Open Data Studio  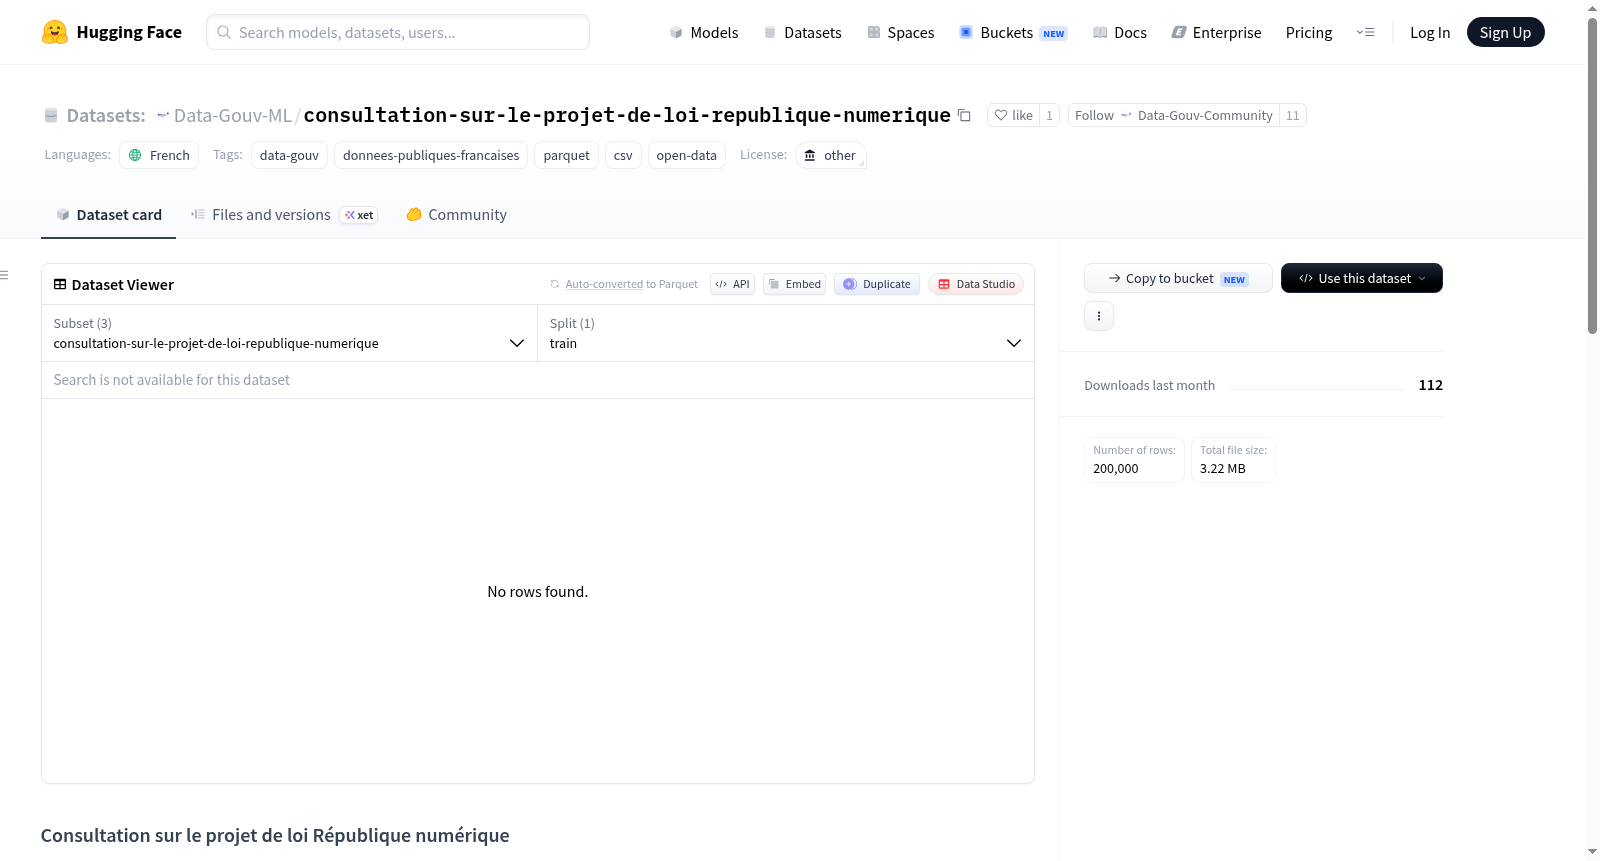pos(976,284)
